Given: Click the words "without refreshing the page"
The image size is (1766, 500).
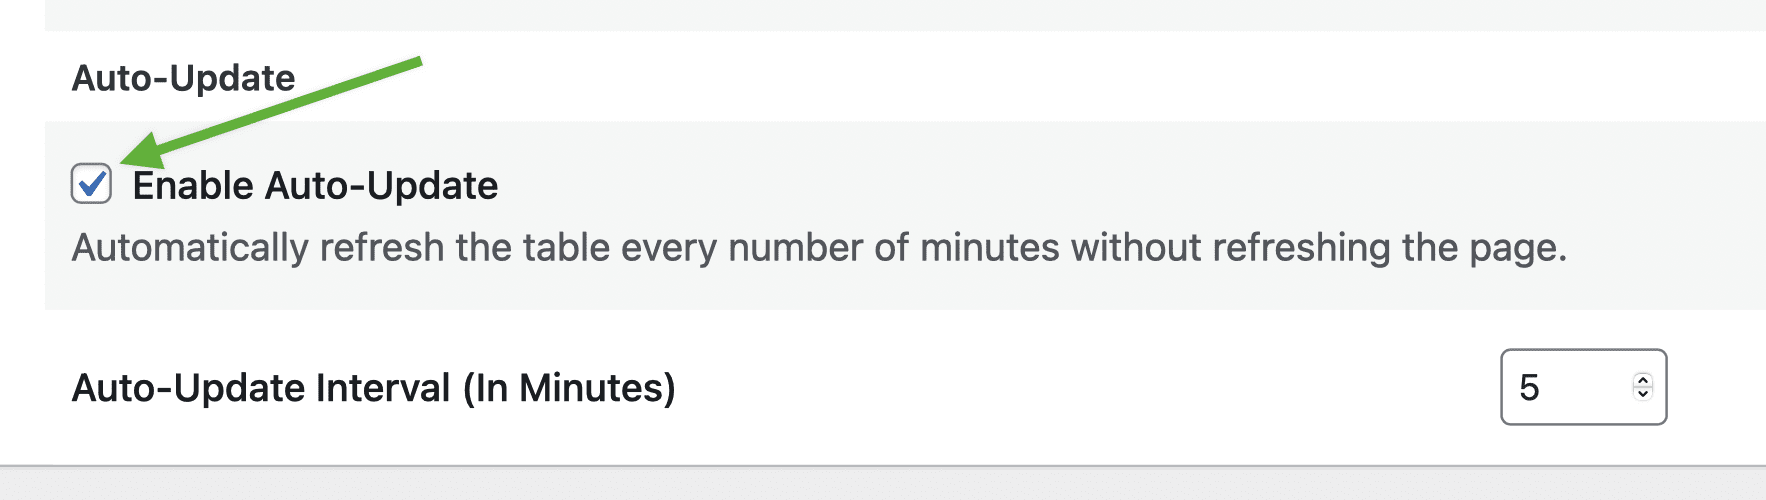Looking at the screenshot, I should pyautogui.click(x=1318, y=248).
